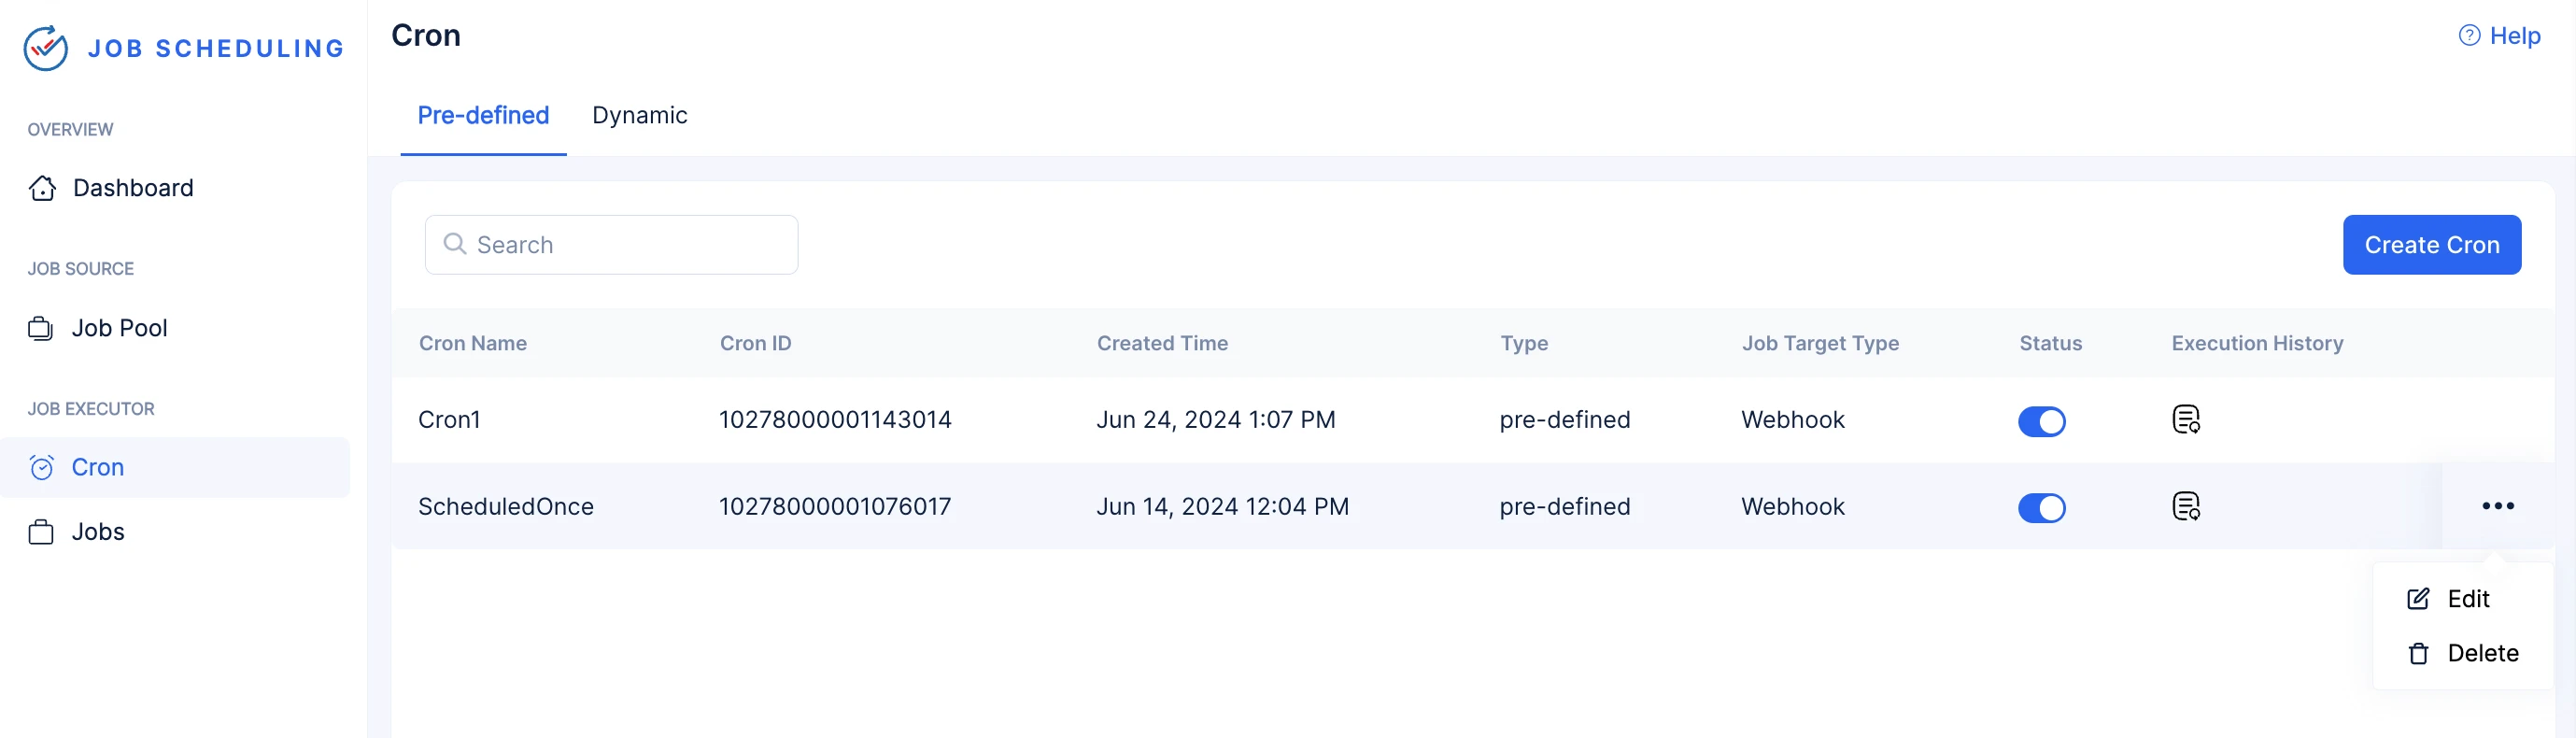This screenshot has height=738, width=2576.
Task: Focus the Search input field
Action: coord(611,245)
